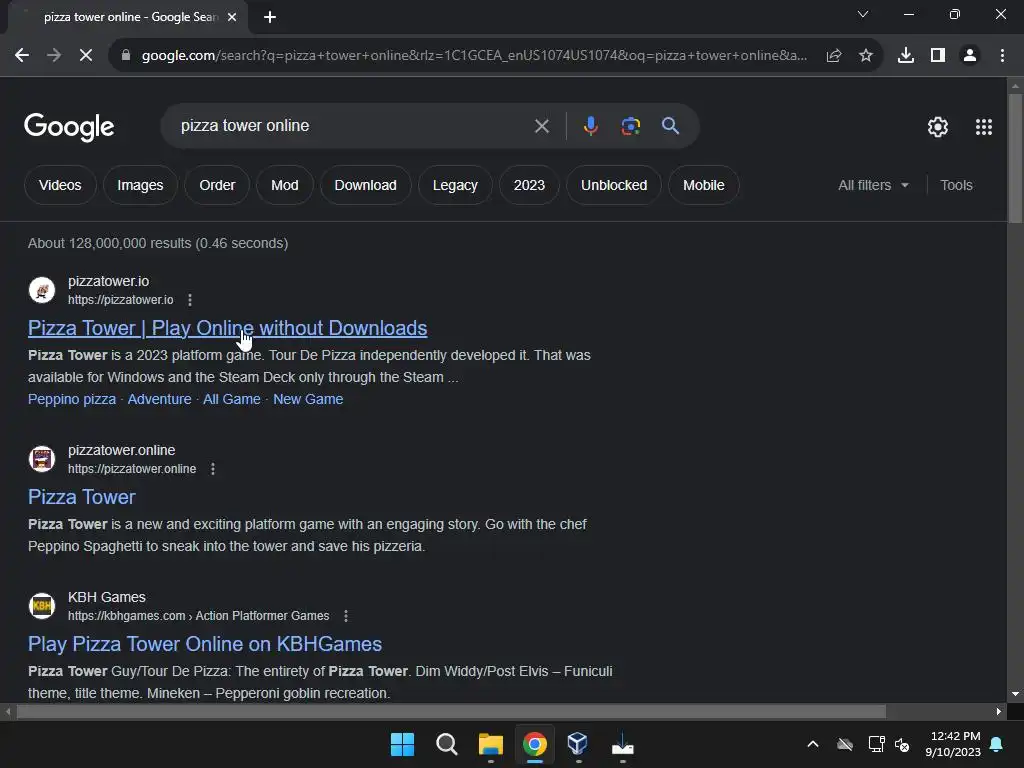Open more options for pizzatower.io result

point(190,300)
